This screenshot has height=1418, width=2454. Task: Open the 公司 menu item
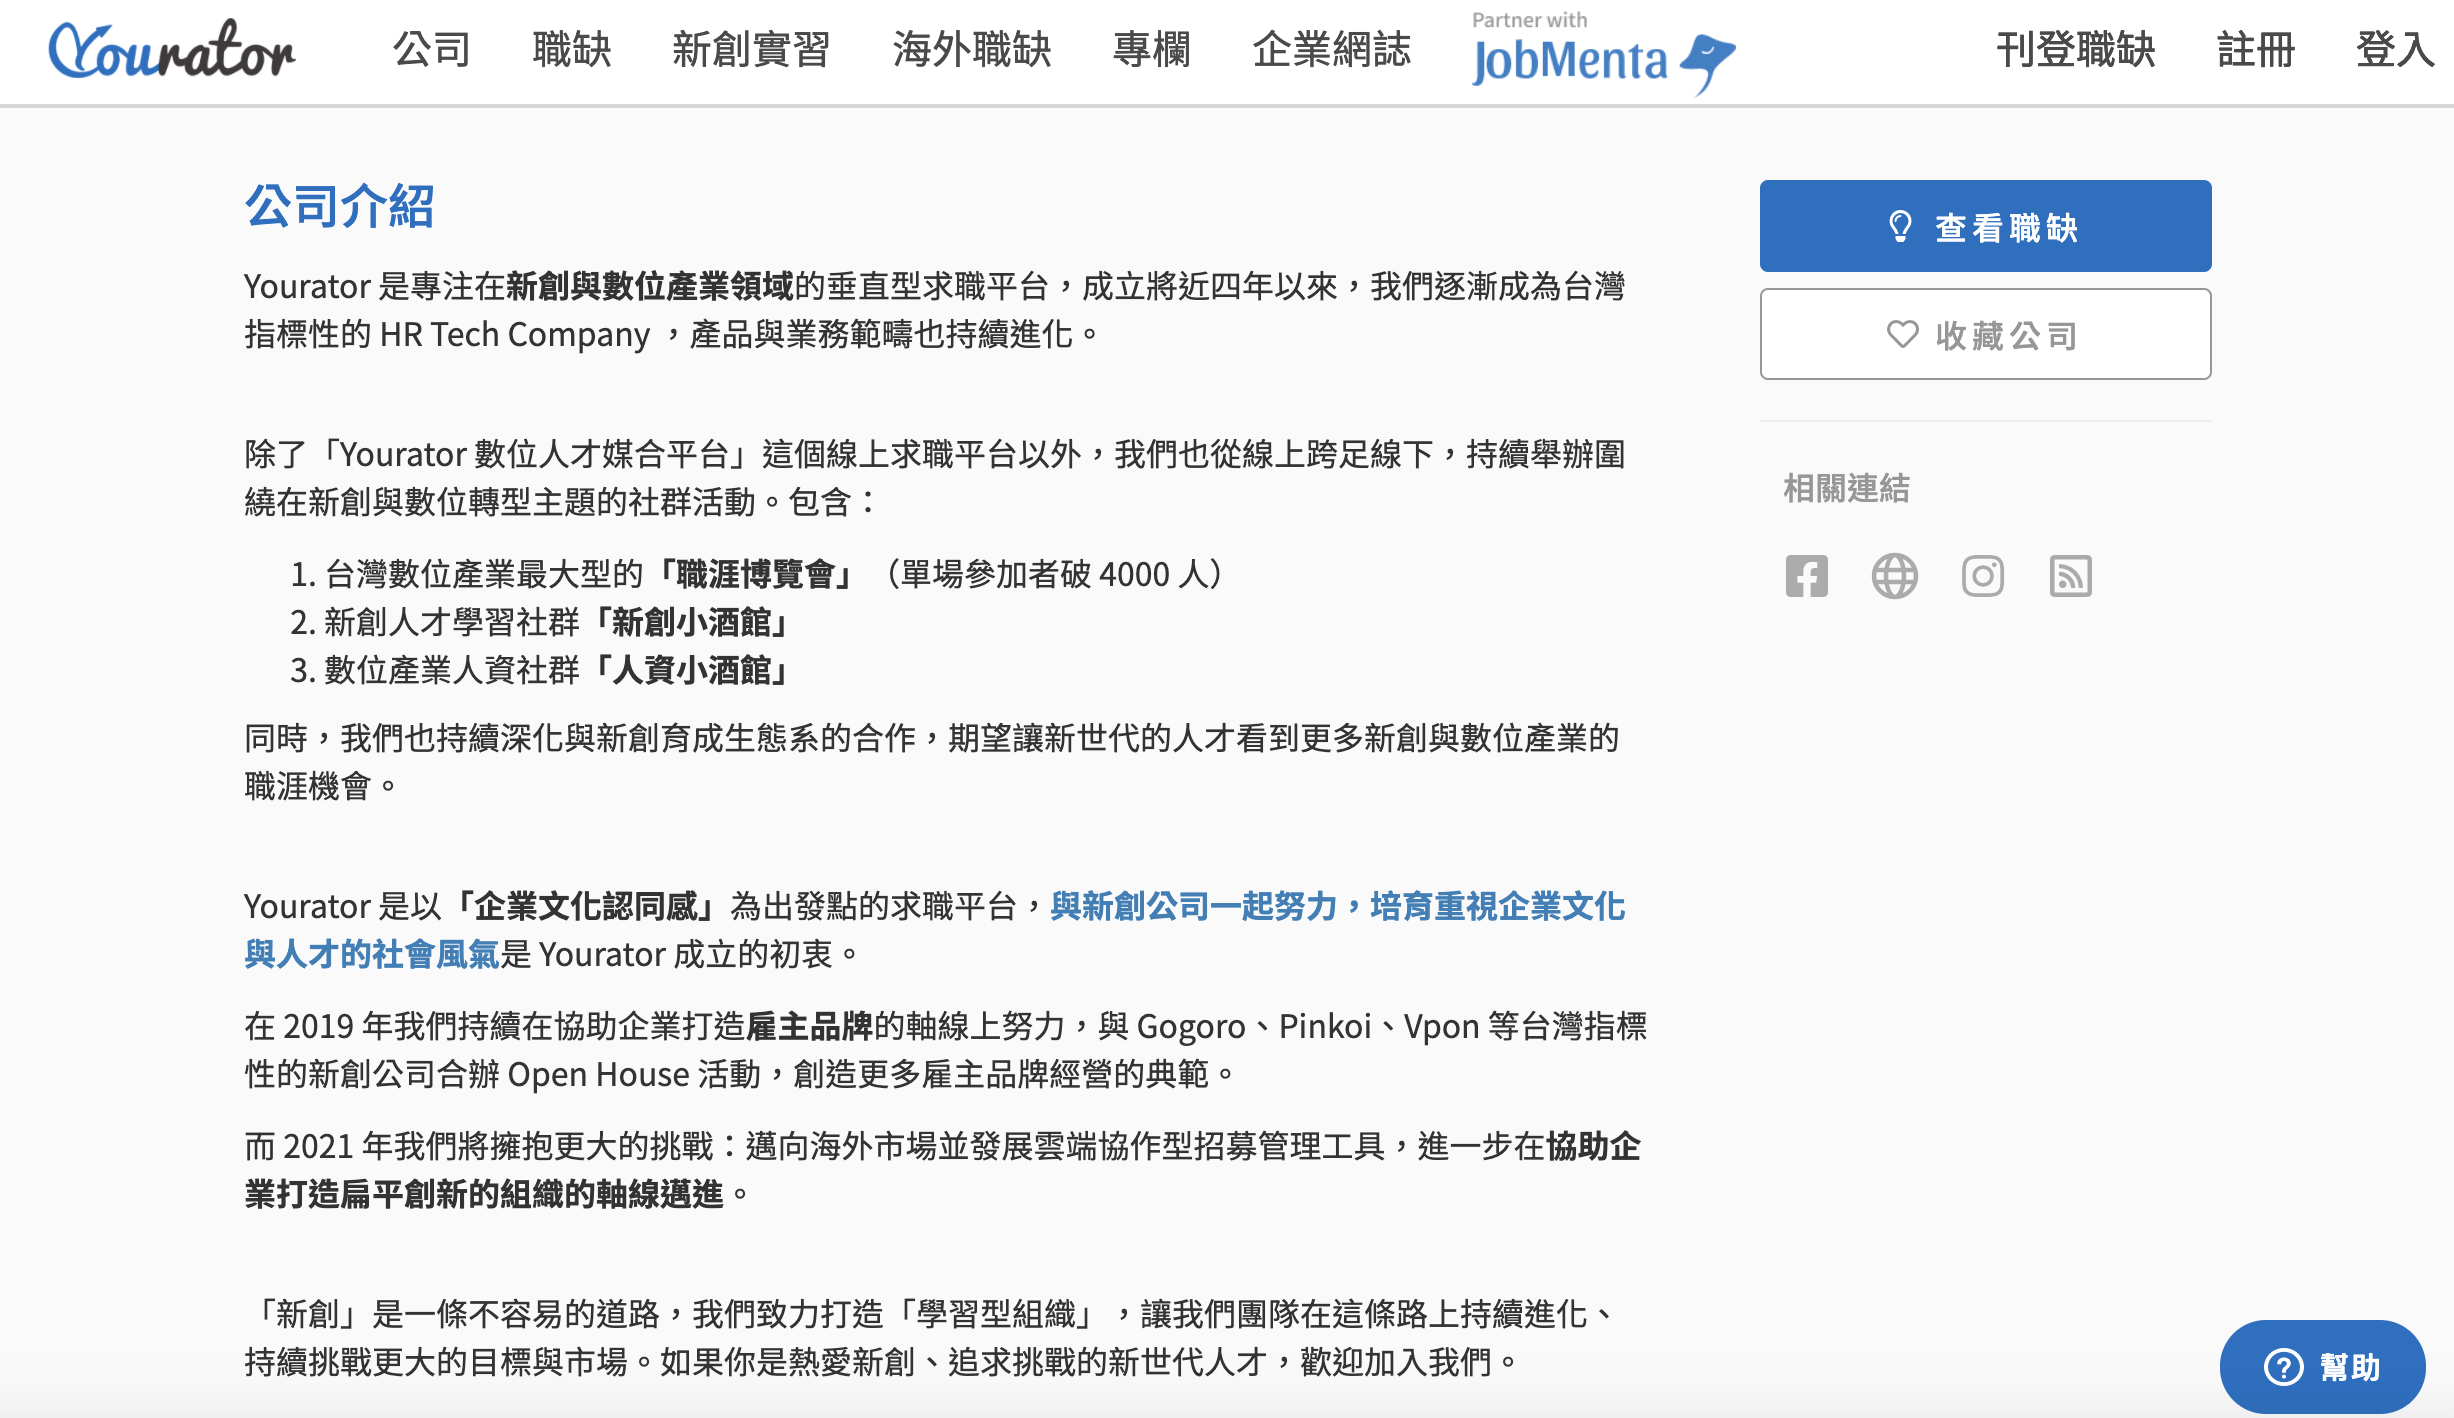coord(432,49)
